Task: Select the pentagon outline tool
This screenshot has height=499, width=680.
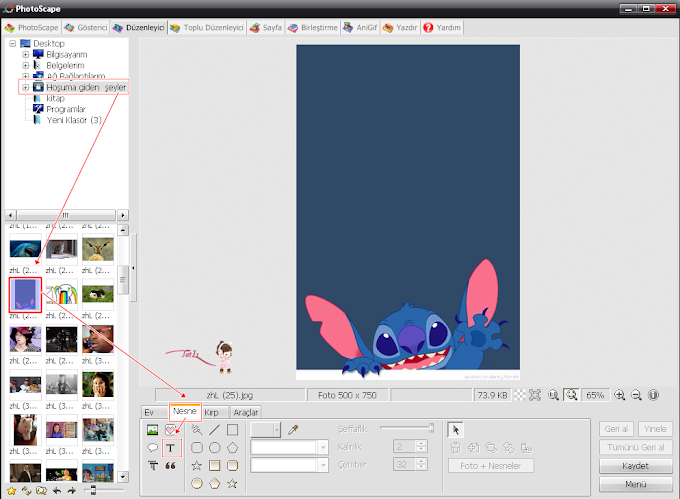Action: 232,447
